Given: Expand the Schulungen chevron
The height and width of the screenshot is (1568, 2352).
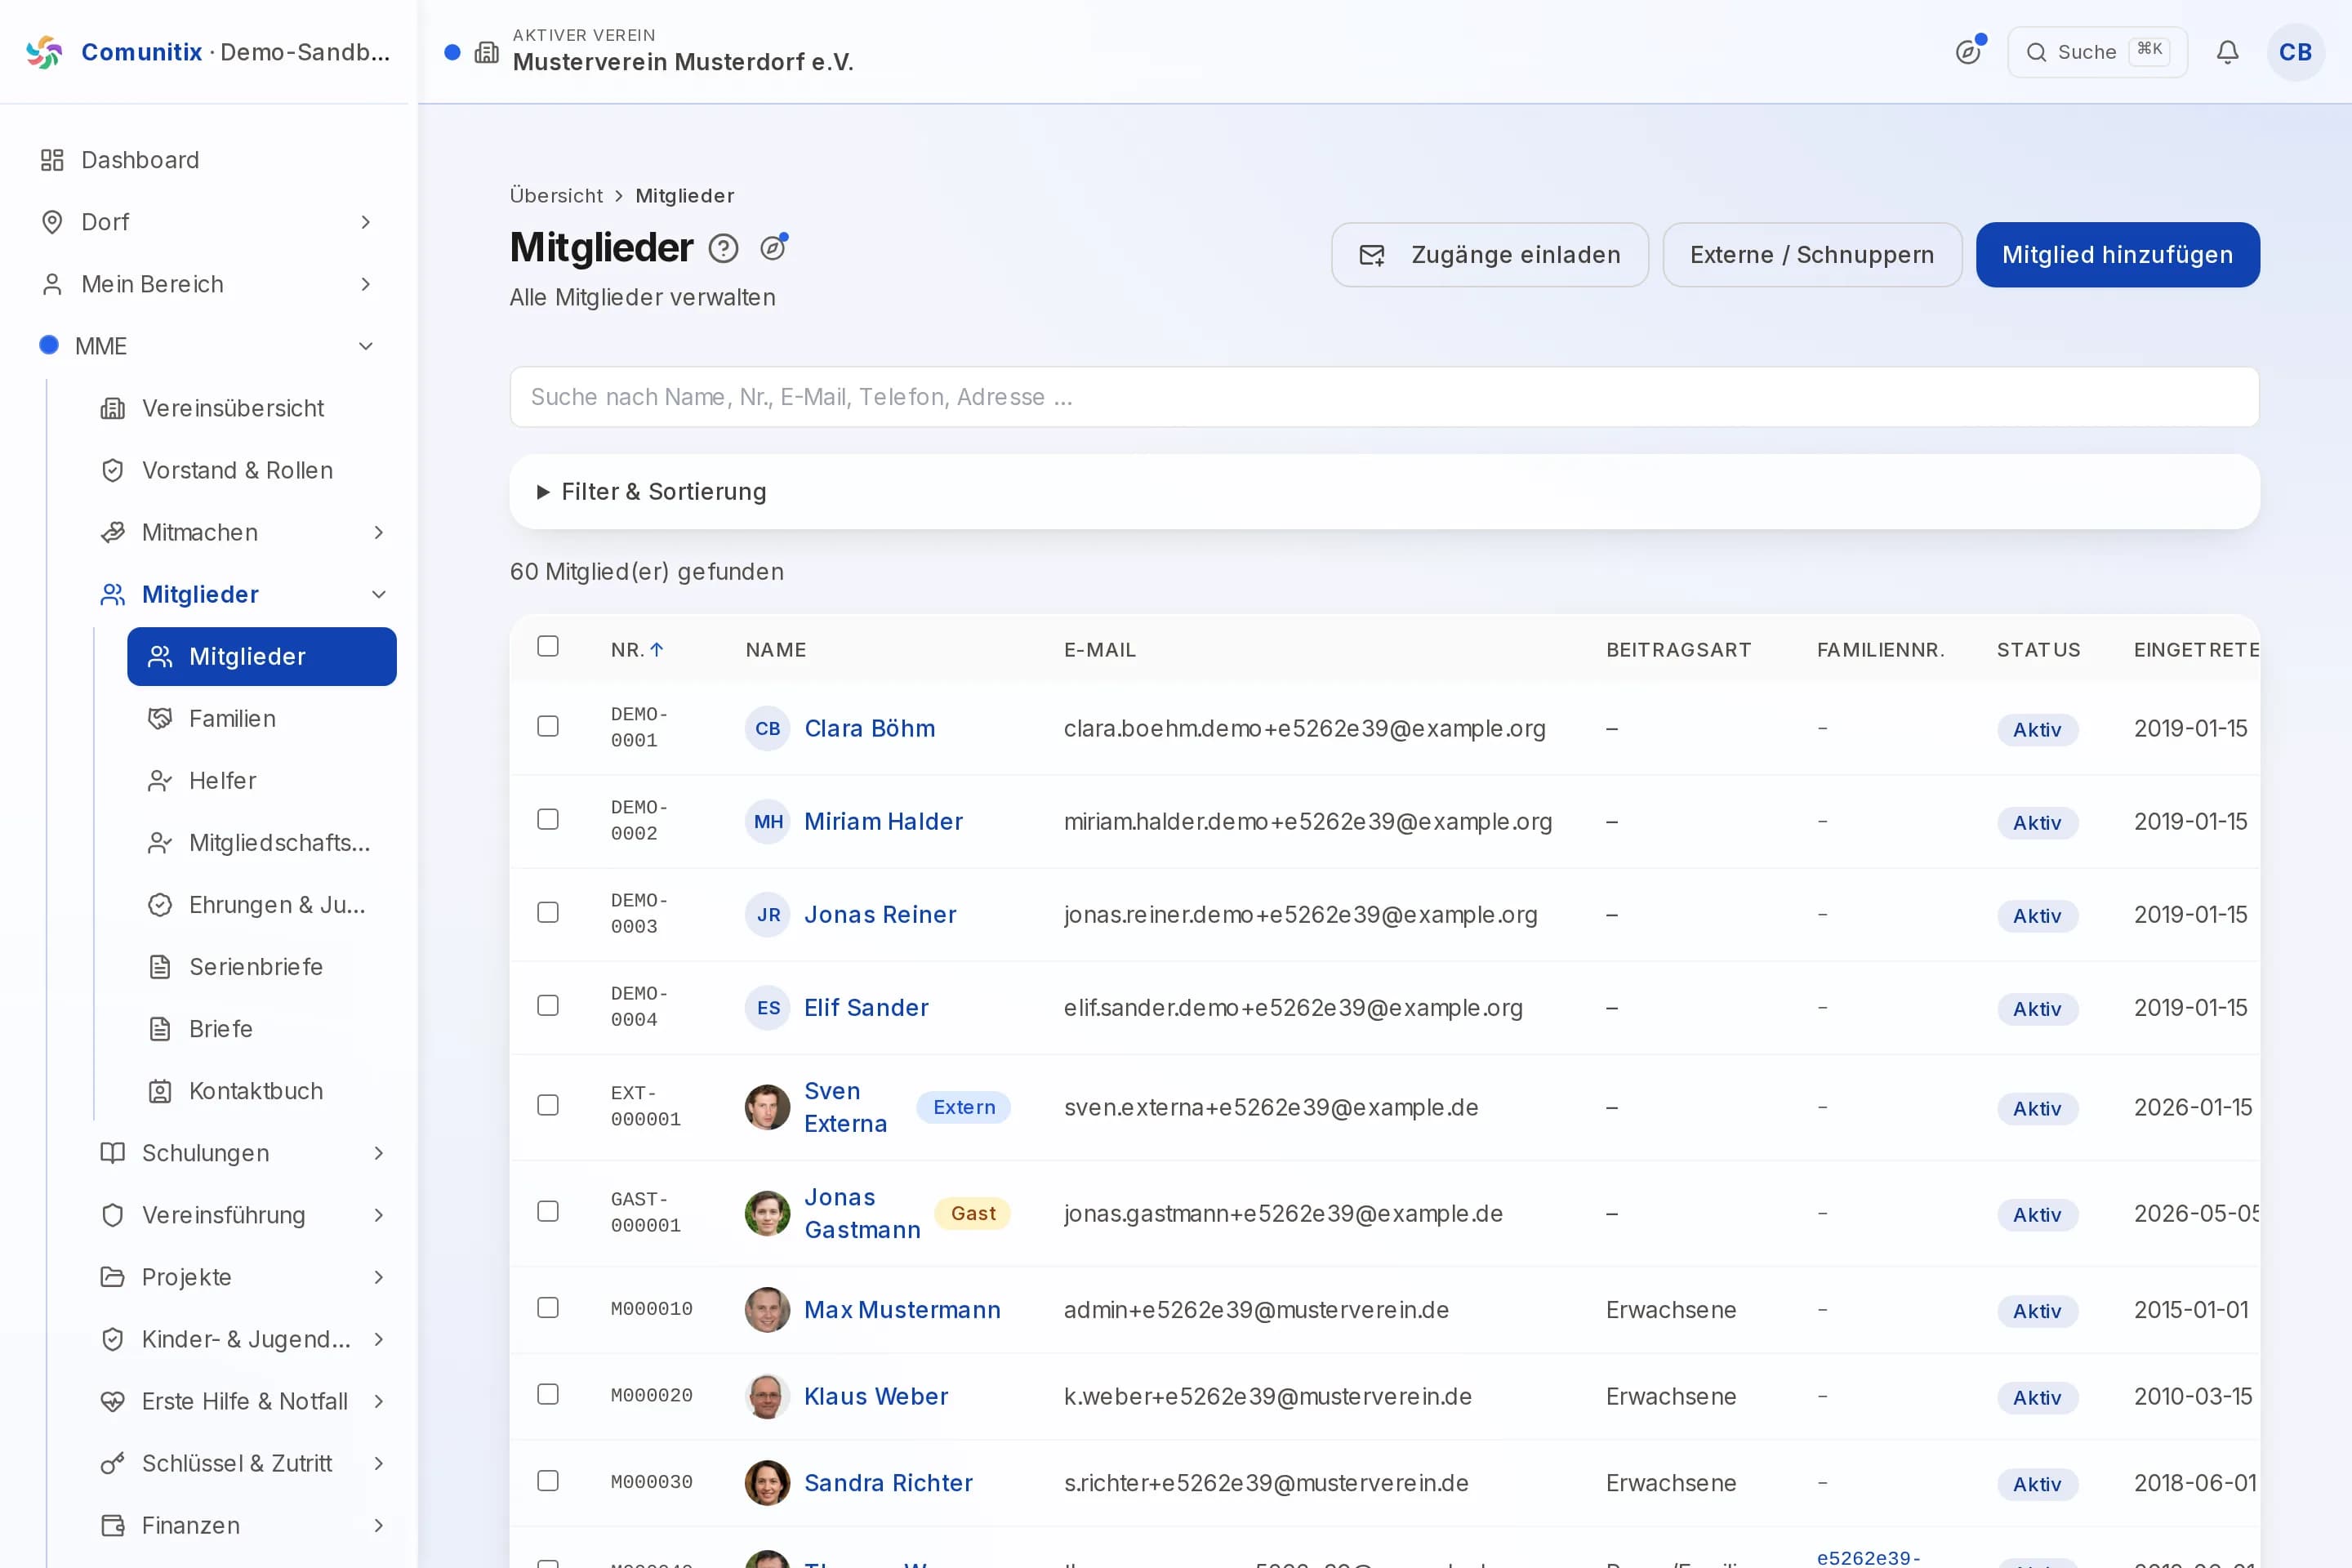Looking at the screenshot, I should click(379, 1152).
